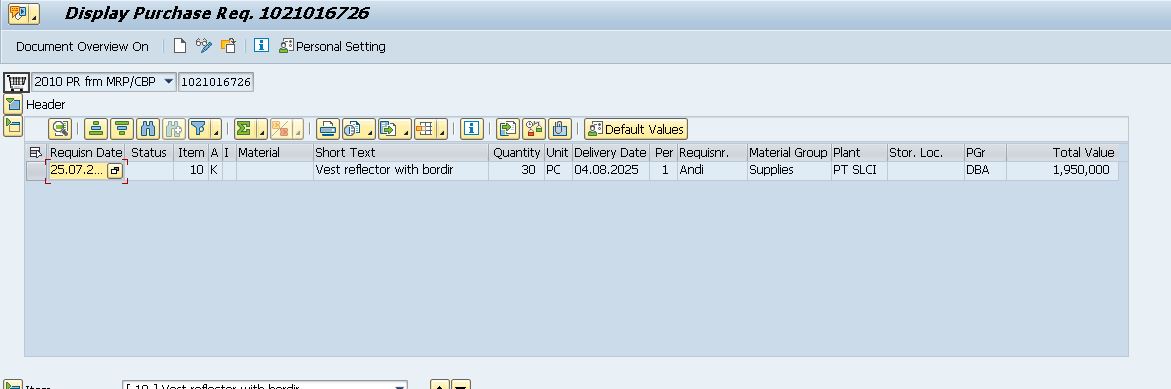The image size is (1171, 389).
Task: Click the hand icon beside Default Values
Action: pos(560,129)
